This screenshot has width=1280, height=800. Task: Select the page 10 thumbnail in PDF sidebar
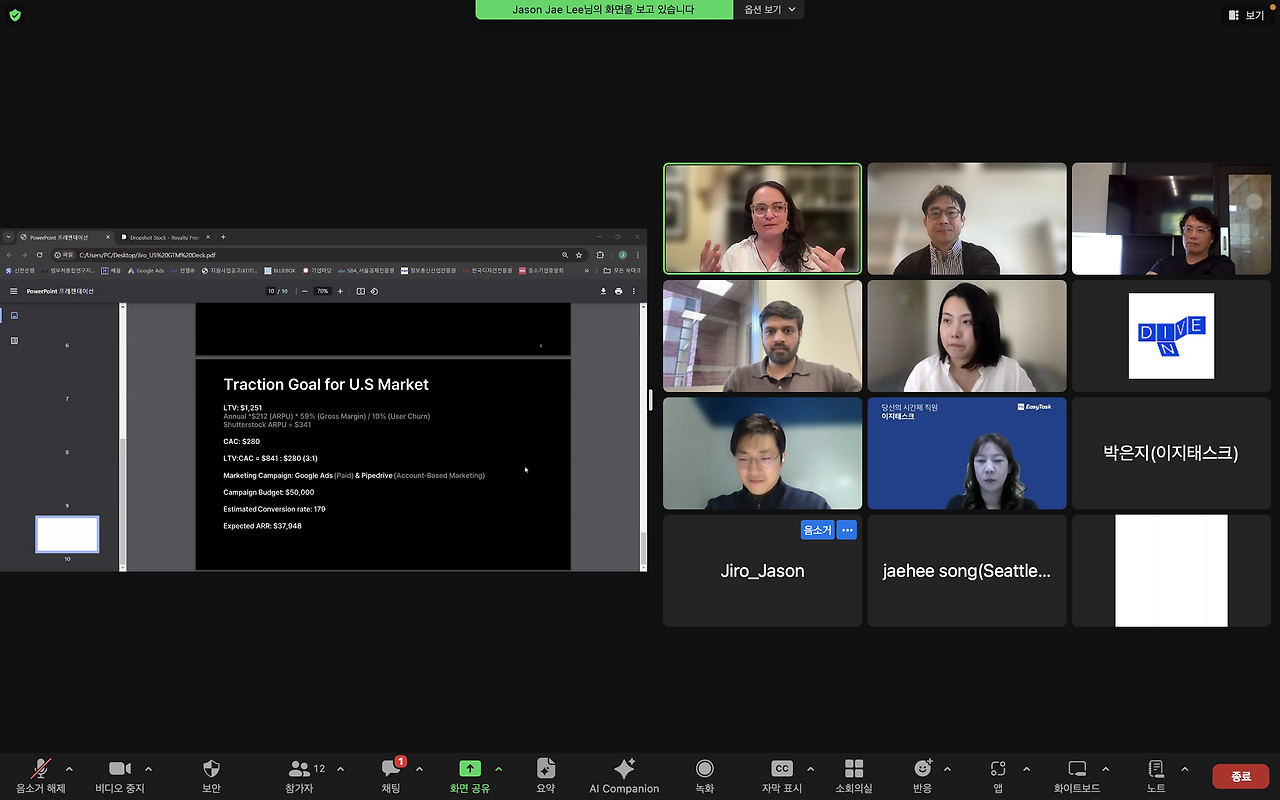67,534
